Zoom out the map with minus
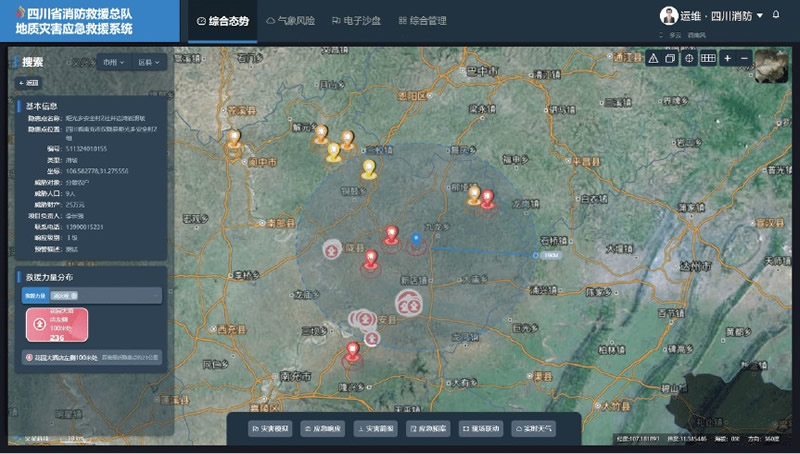Screen dimensions: 800x454 coord(744,58)
